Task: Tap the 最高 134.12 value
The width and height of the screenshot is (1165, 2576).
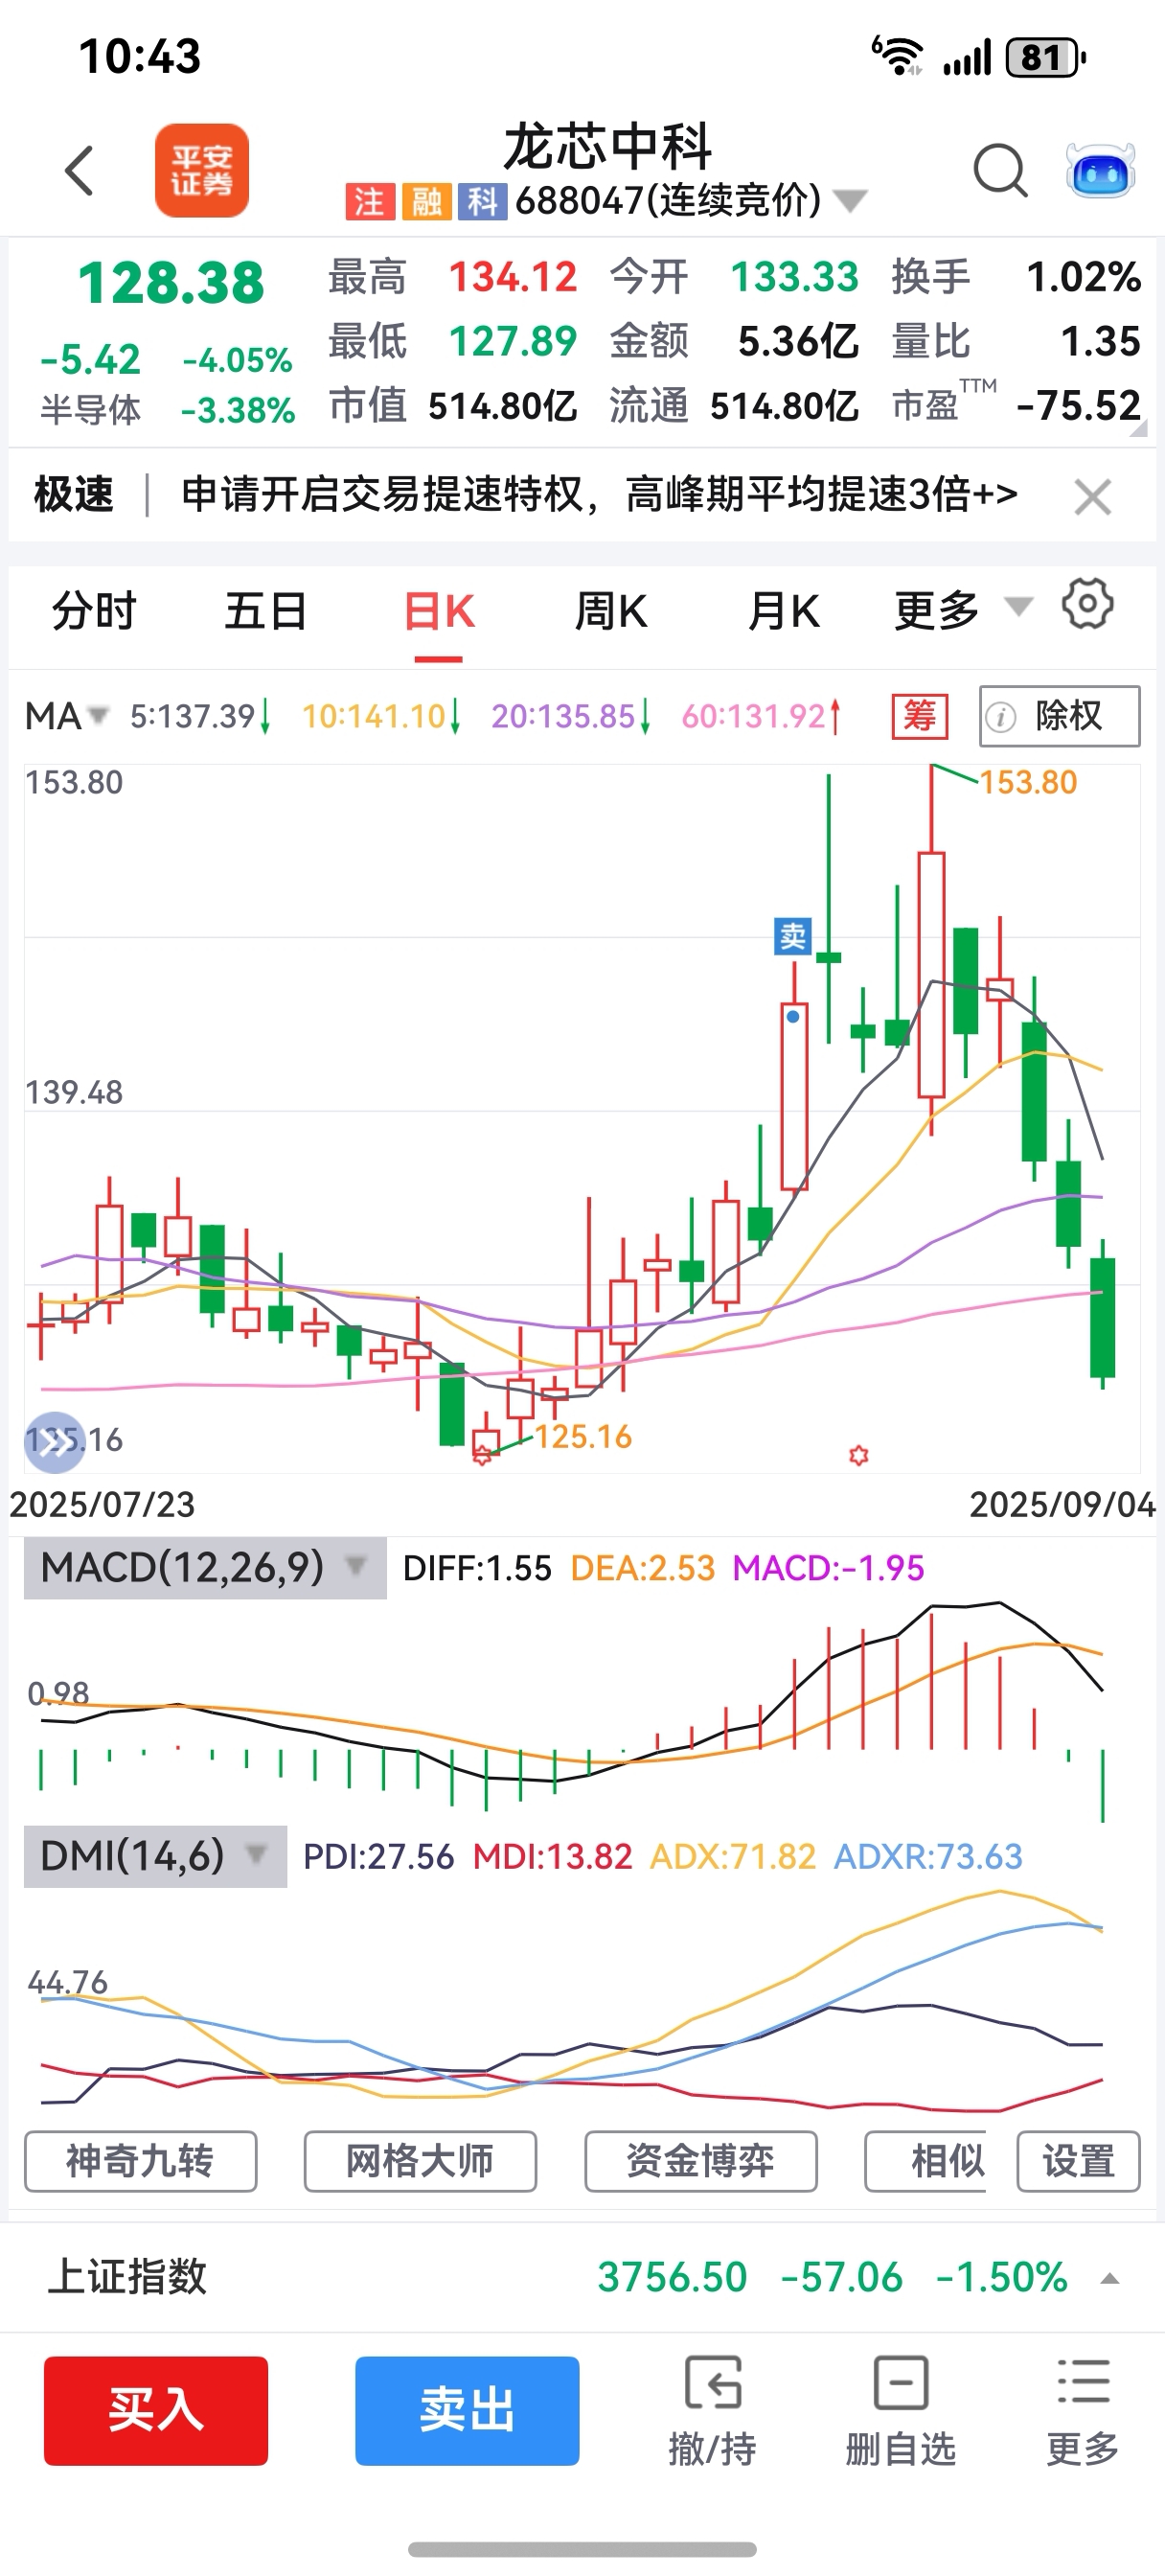Action: (x=513, y=277)
